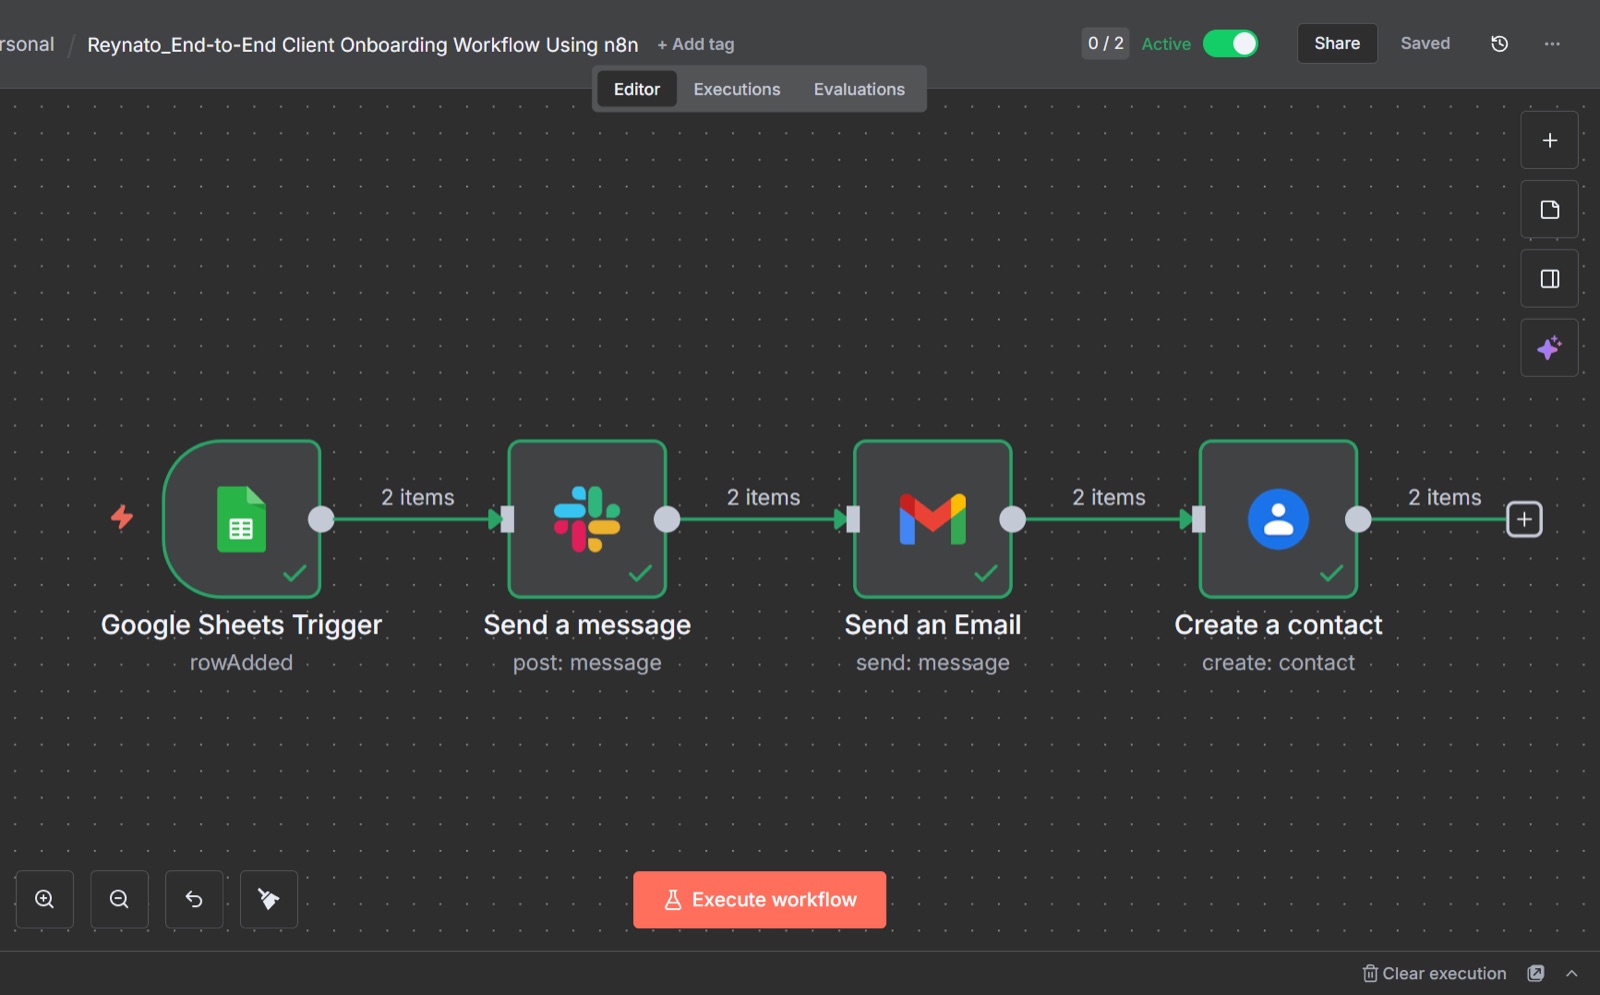
Task: Open the workflow options menu
Action: (1552, 43)
